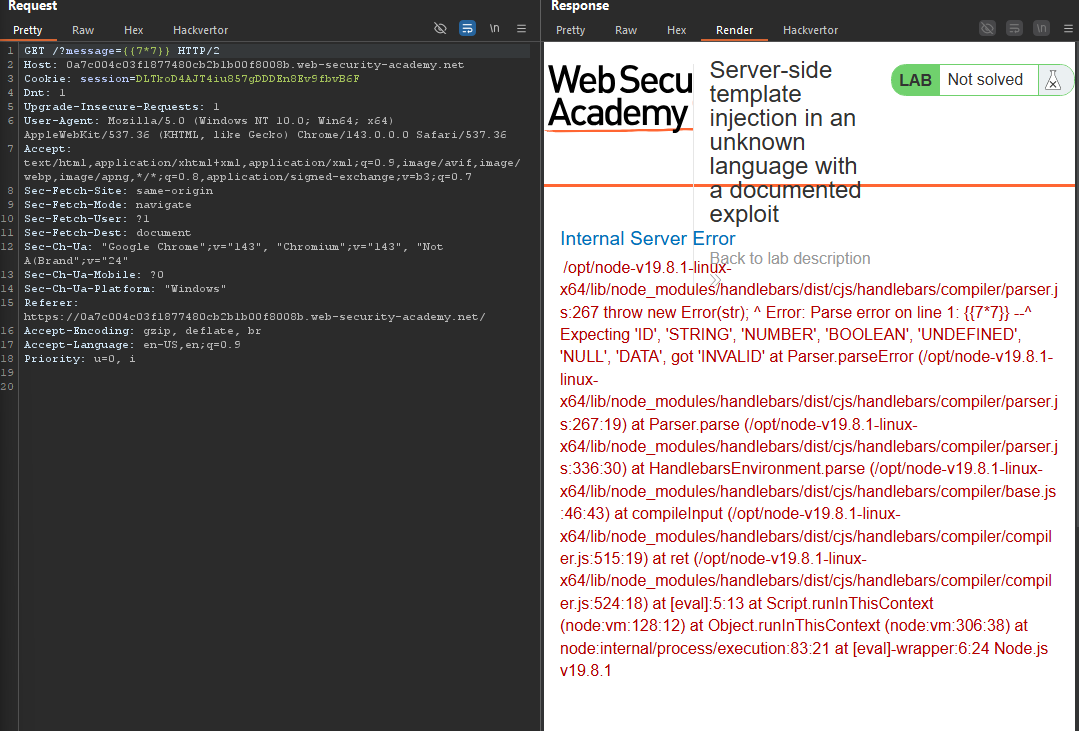
Task: Click the Not solved status label
Action: (x=985, y=80)
